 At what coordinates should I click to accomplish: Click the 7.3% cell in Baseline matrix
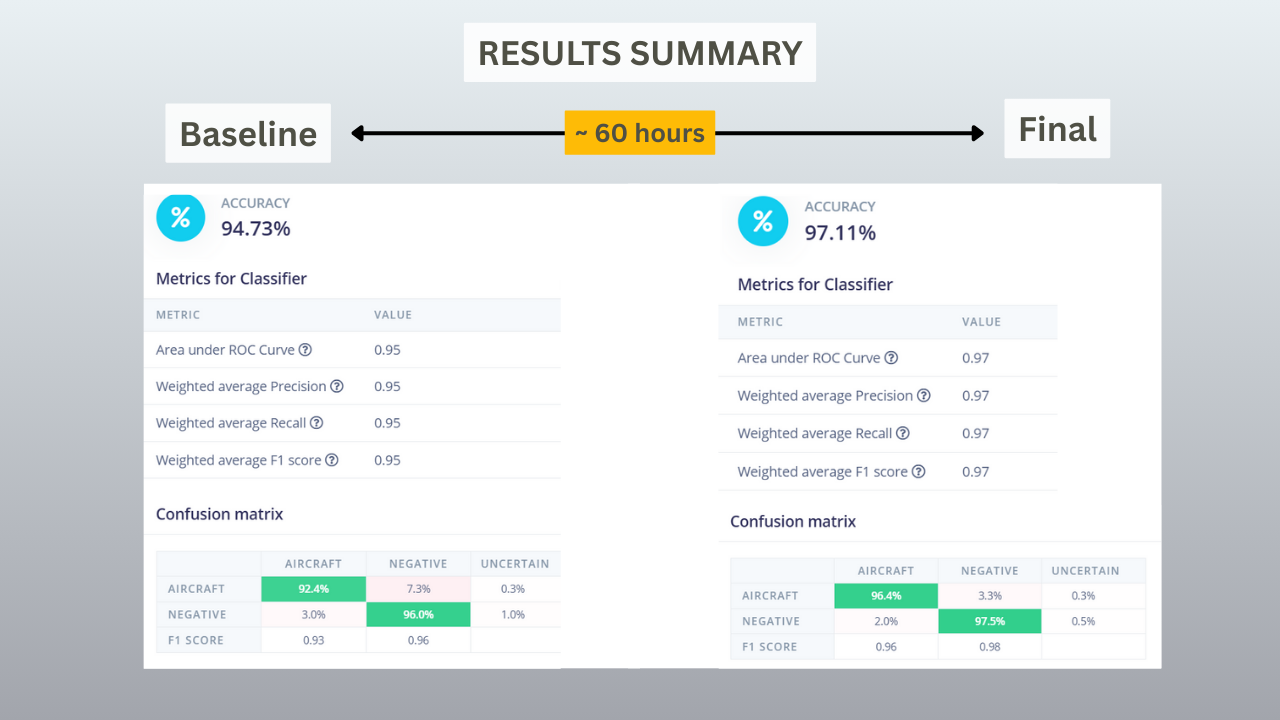click(x=418, y=589)
